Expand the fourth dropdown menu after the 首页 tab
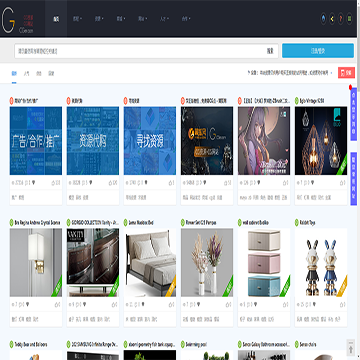The width and height of the screenshot is (360, 360). pos(142,19)
